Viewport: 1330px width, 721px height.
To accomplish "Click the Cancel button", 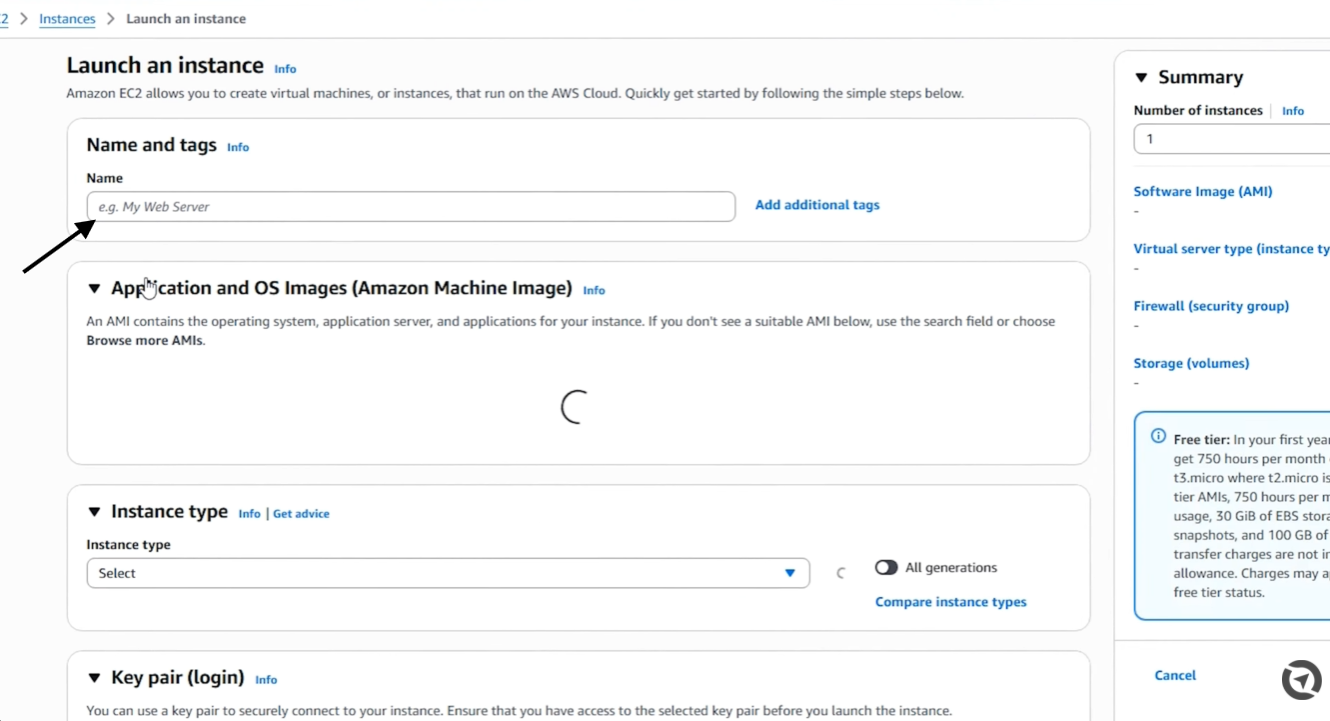I will click(1175, 675).
